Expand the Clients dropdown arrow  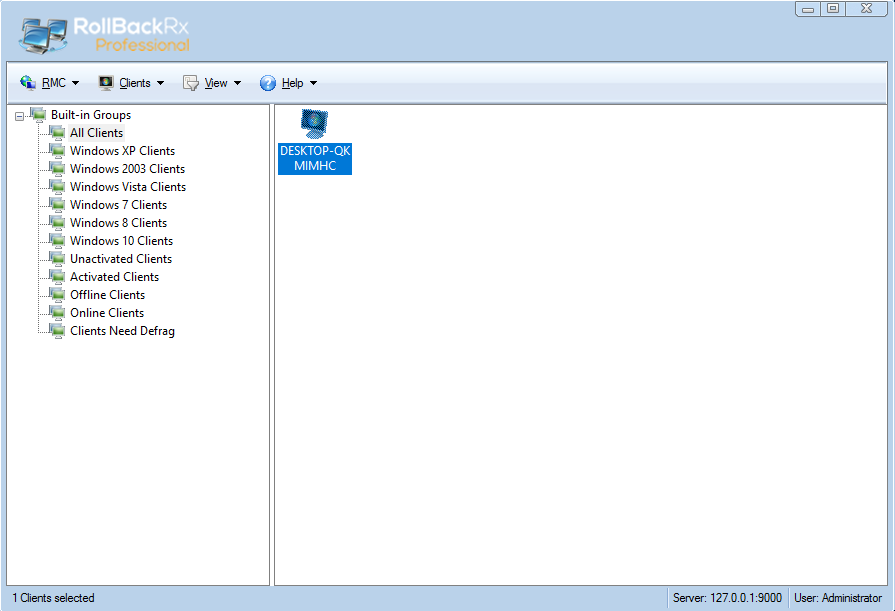tap(160, 83)
